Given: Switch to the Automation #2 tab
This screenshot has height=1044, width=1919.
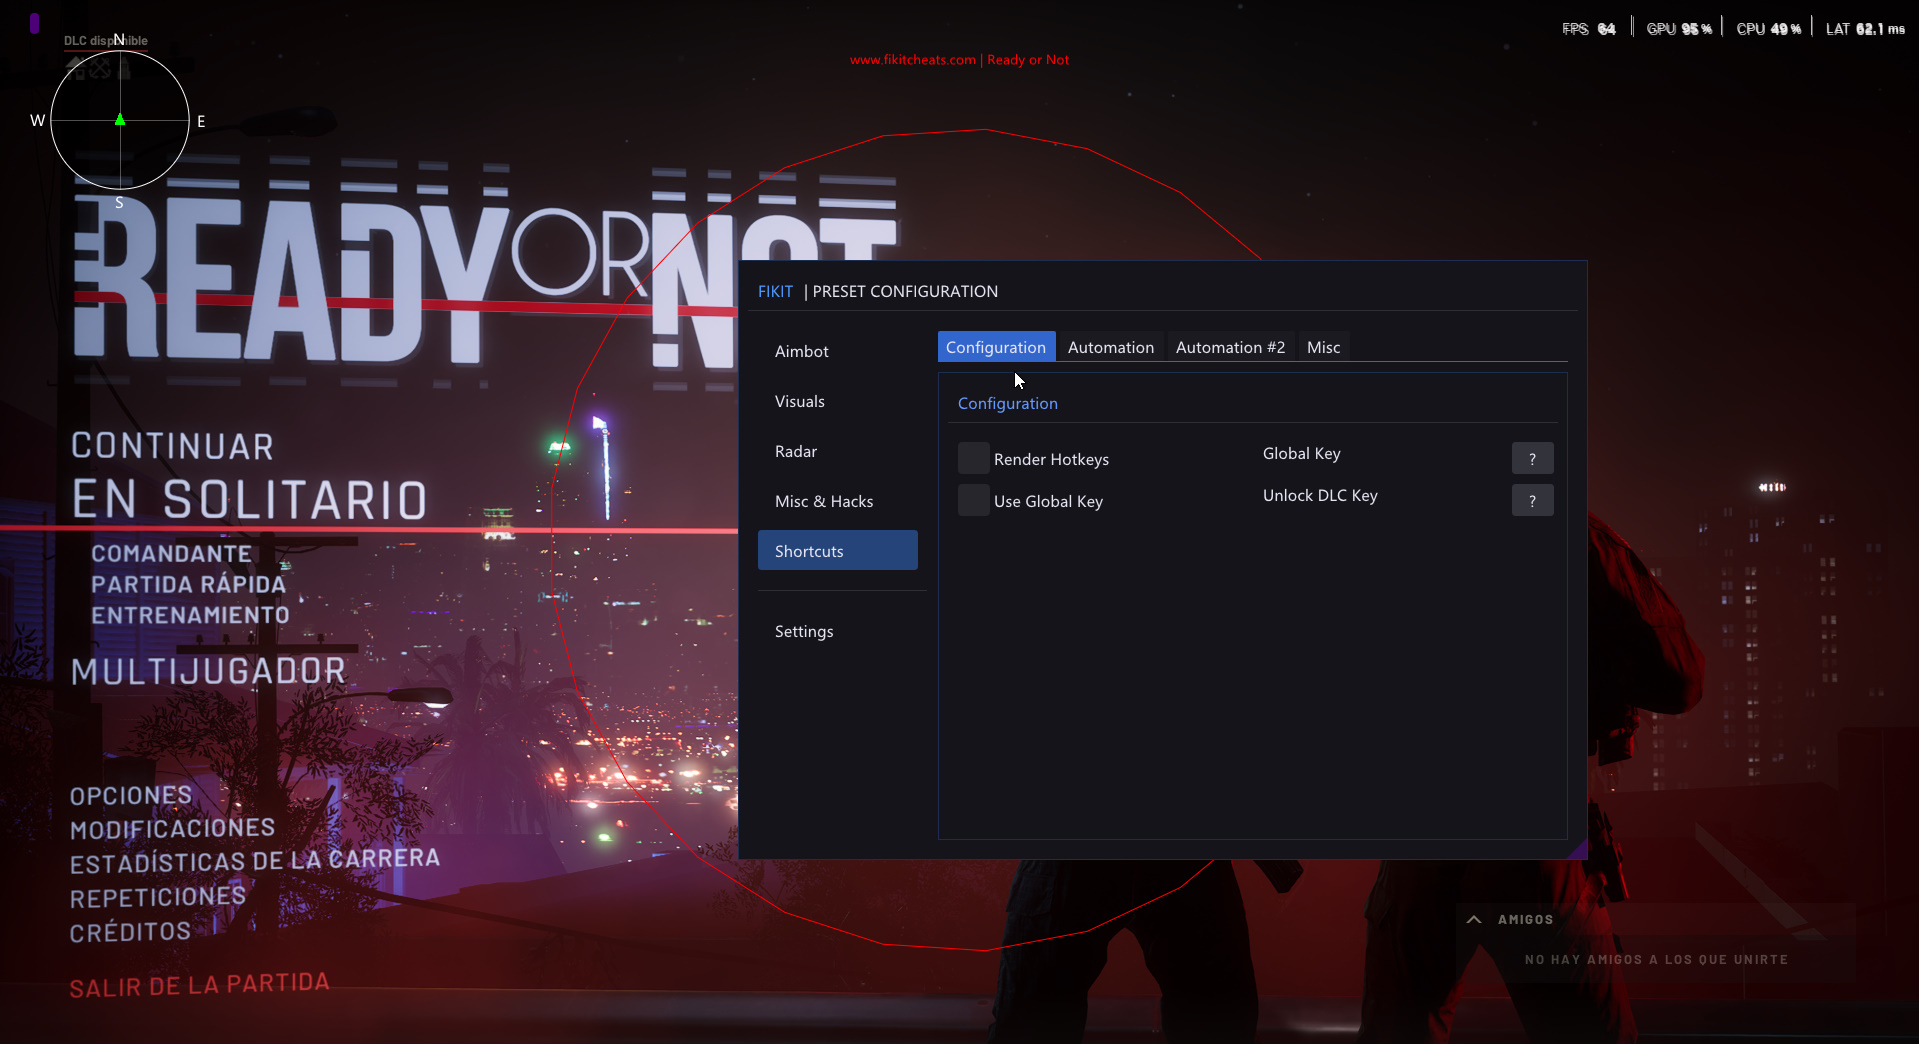Looking at the screenshot, I should (1229, 346).
